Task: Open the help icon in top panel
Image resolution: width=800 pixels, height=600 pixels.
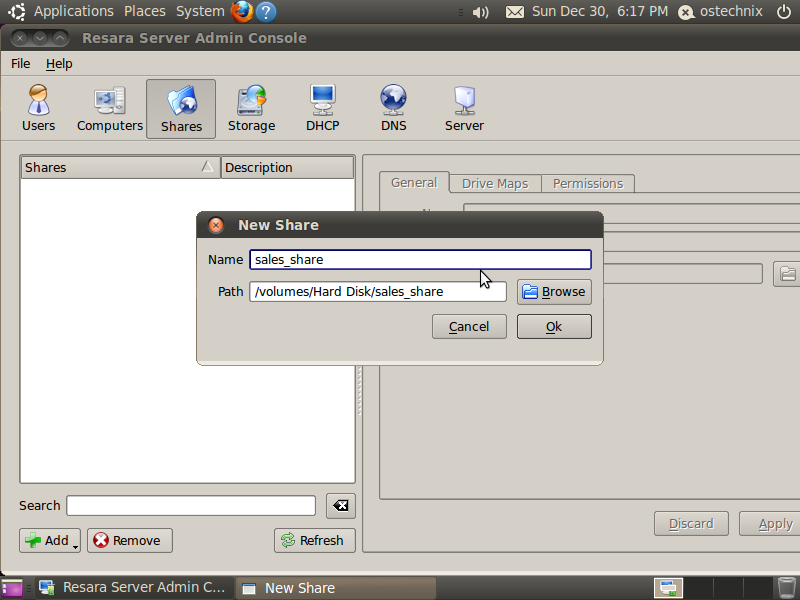Action: (266, 11)
